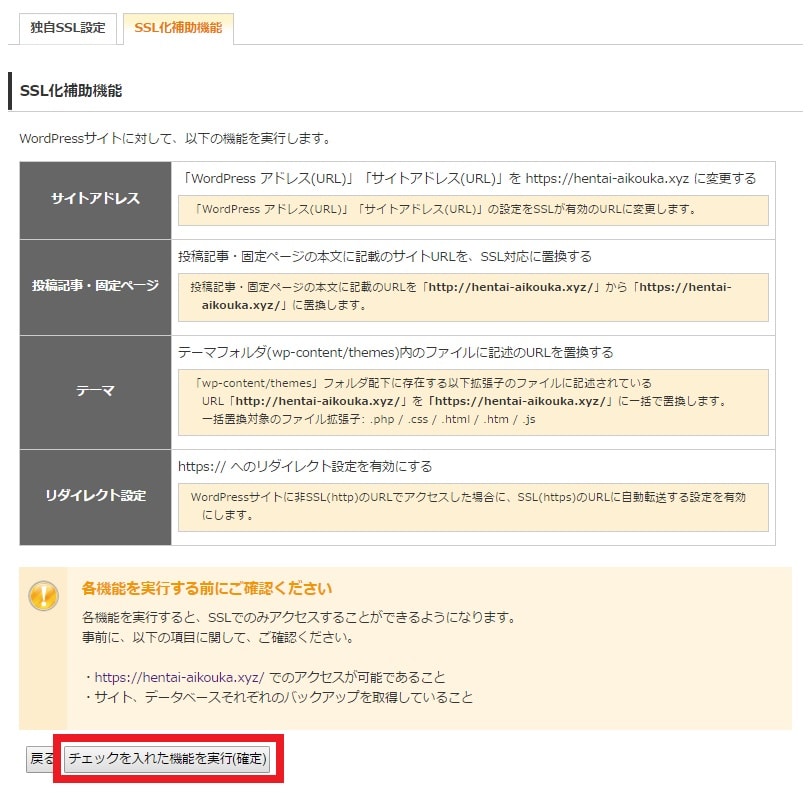Click the 一括置換対象のファイル拡張子 line

[x=368, y=419]
